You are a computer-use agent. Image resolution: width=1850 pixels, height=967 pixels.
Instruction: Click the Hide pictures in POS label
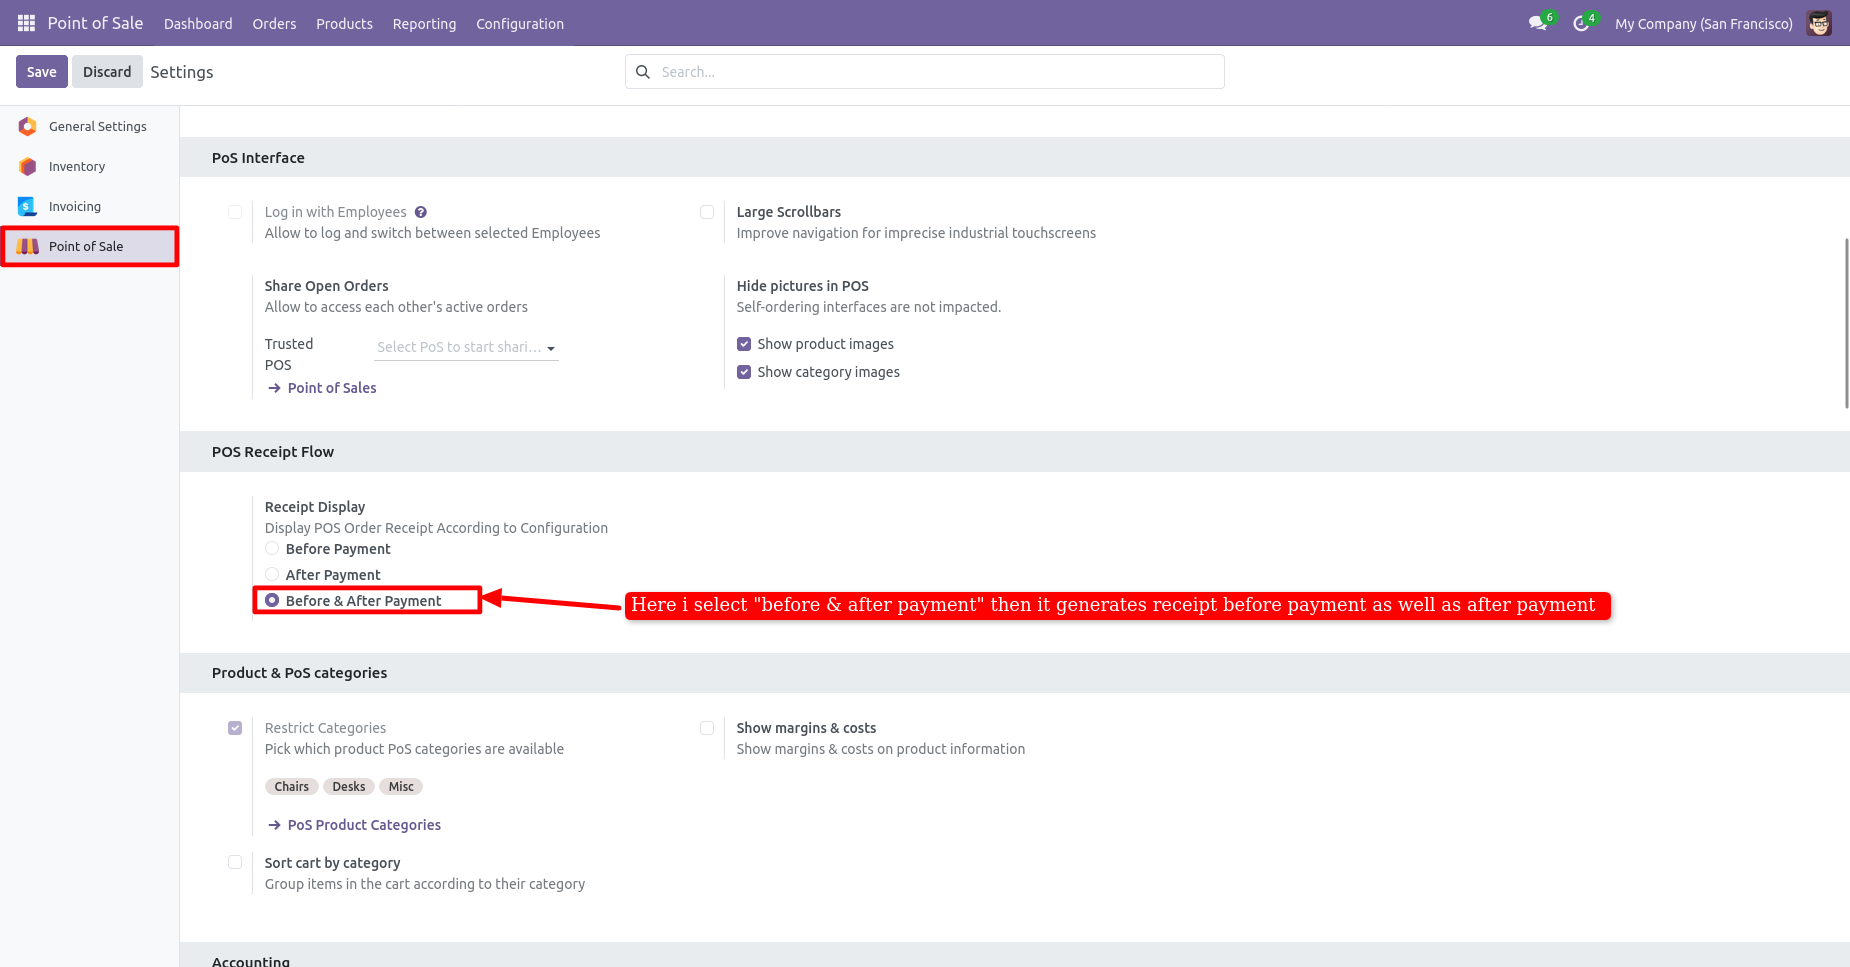(803, 286)
